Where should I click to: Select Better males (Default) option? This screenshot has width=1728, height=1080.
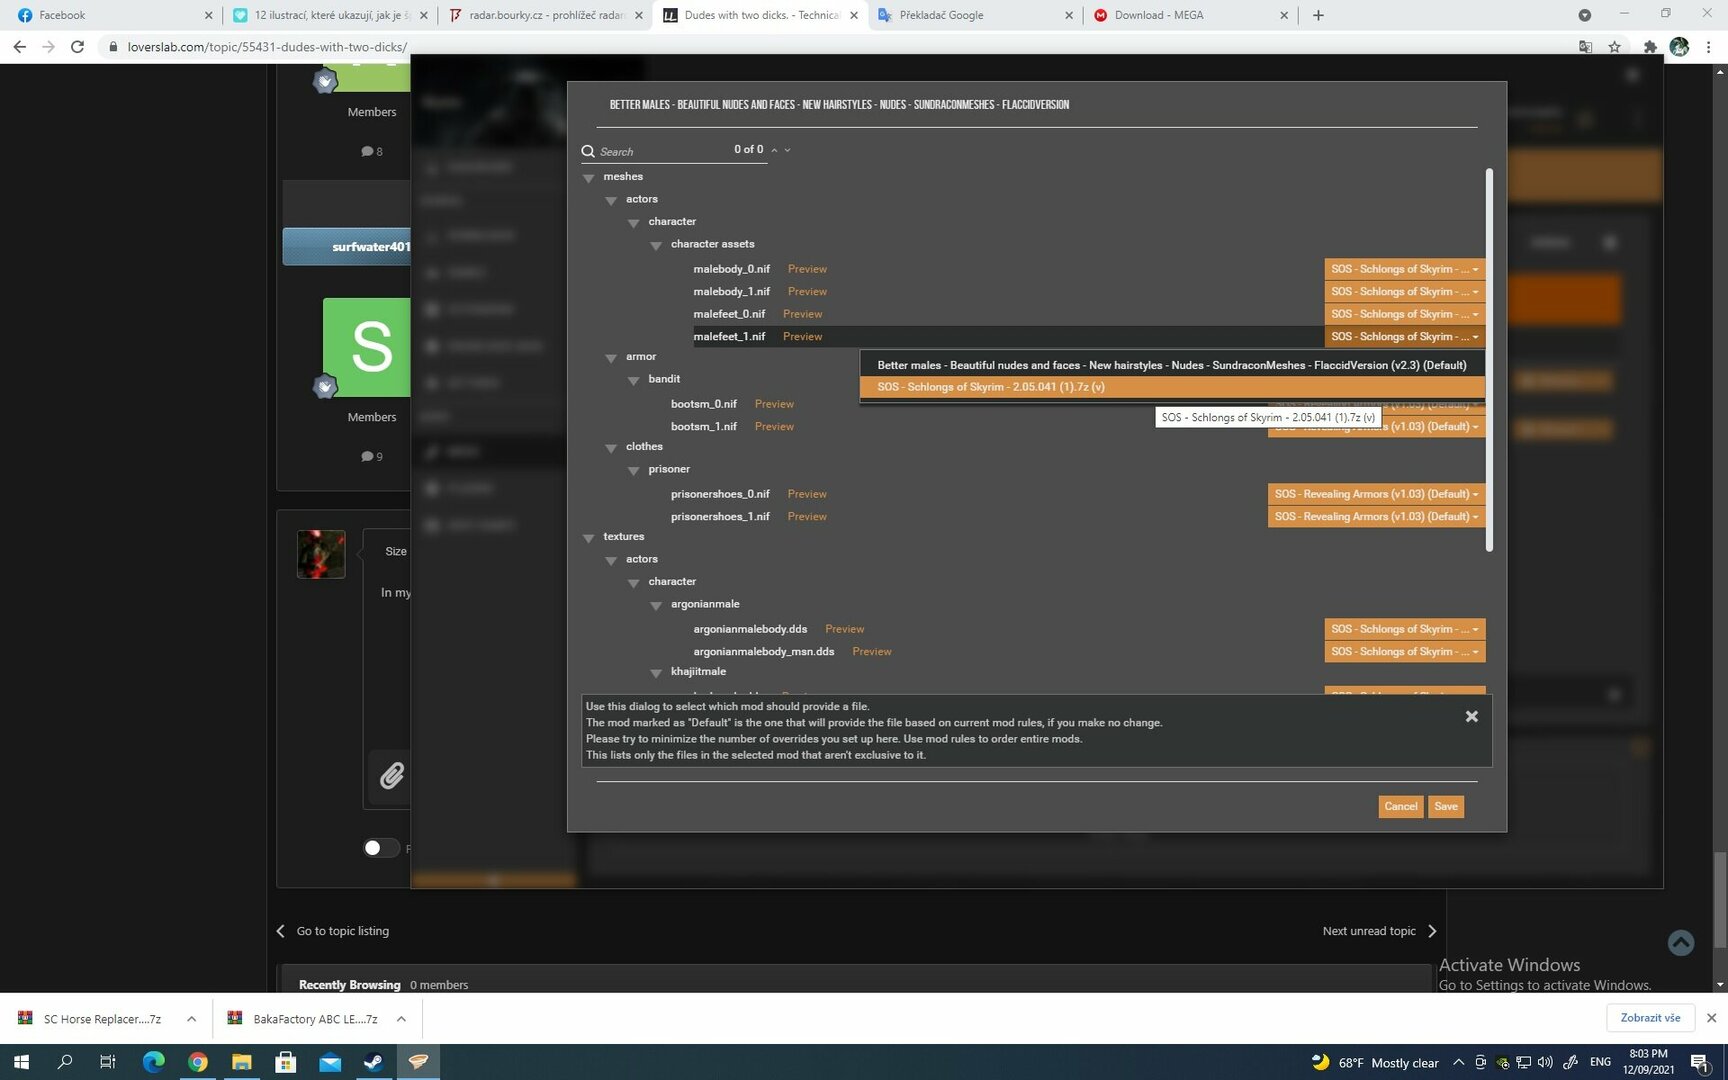1172,365
